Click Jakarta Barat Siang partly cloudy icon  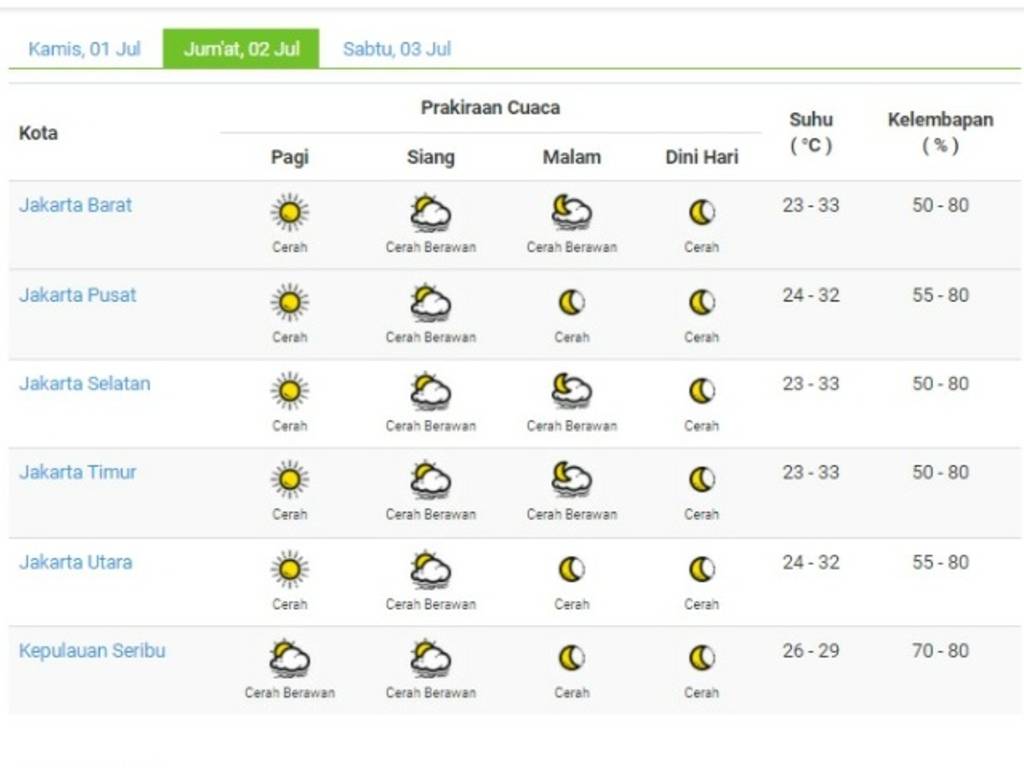[x=430, y=213]
